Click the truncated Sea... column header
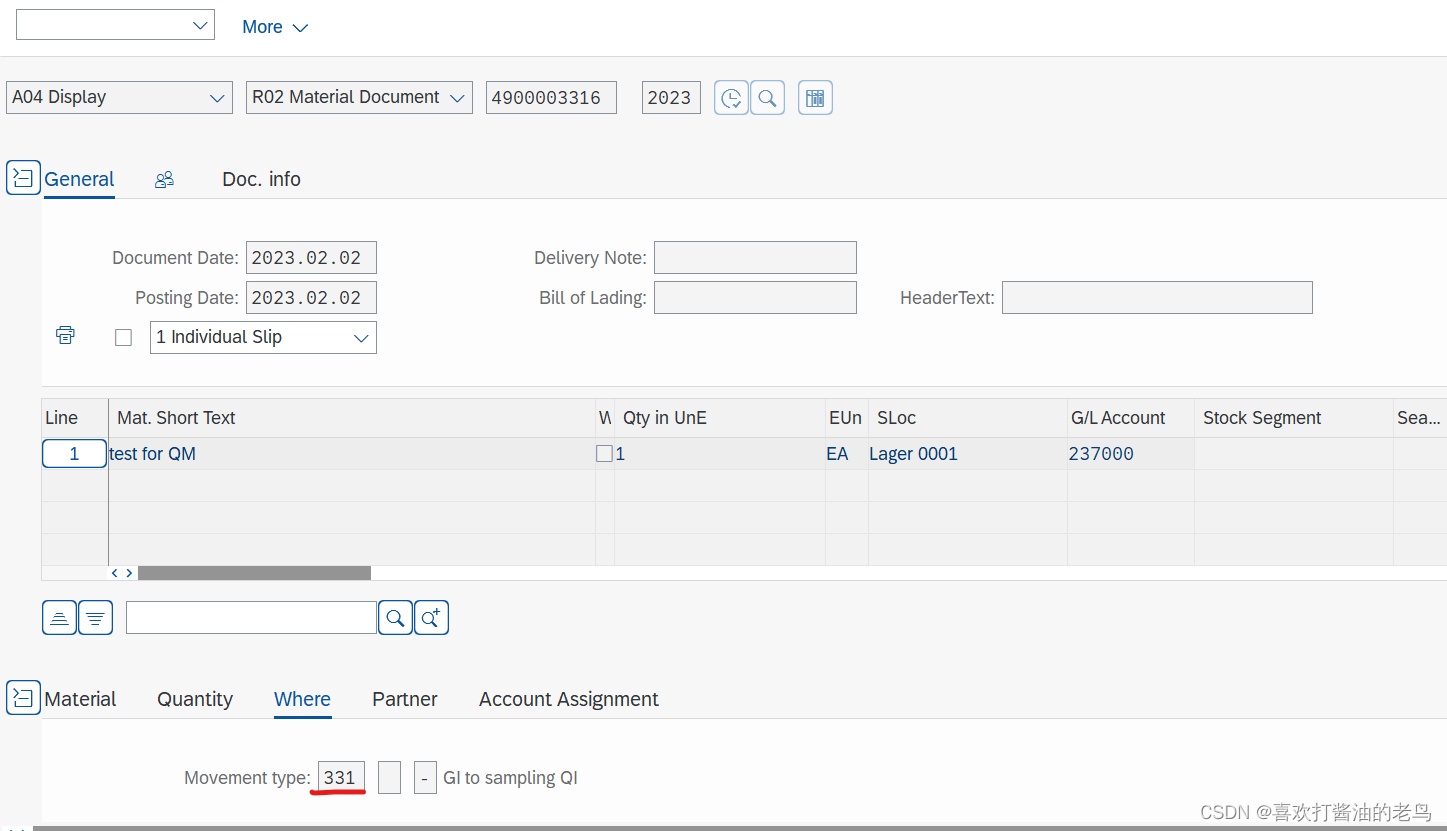Image resolution: width=1447 pixels, height=831 pixels. (x=1419, y=418)
